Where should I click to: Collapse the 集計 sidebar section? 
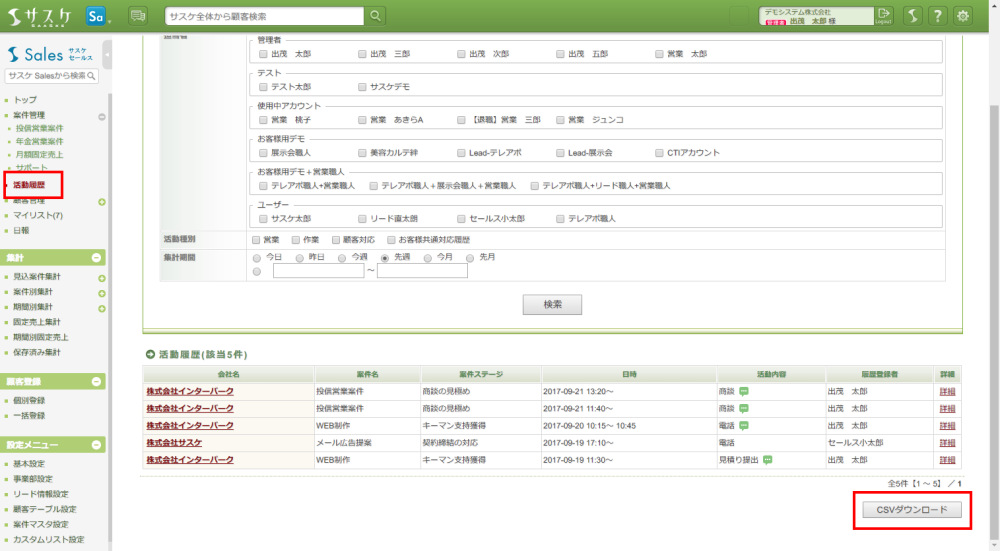point(97,258)
